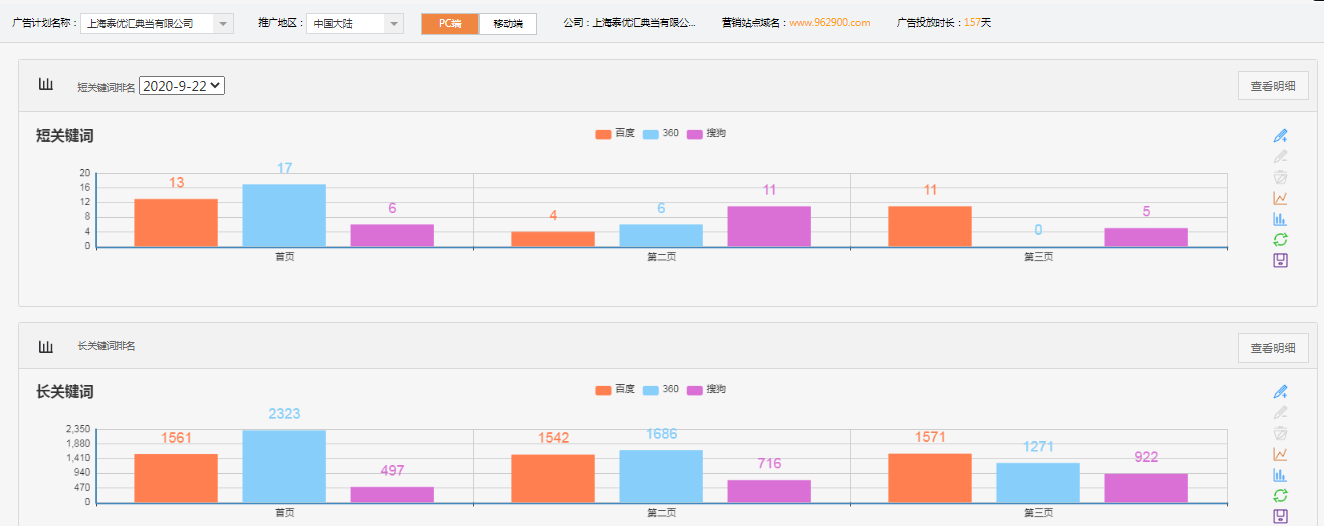Viewport: 1324px width, 526px height.
Task: Click the line chart switch icon in short keyword chart
Action: coord(1280,198)
